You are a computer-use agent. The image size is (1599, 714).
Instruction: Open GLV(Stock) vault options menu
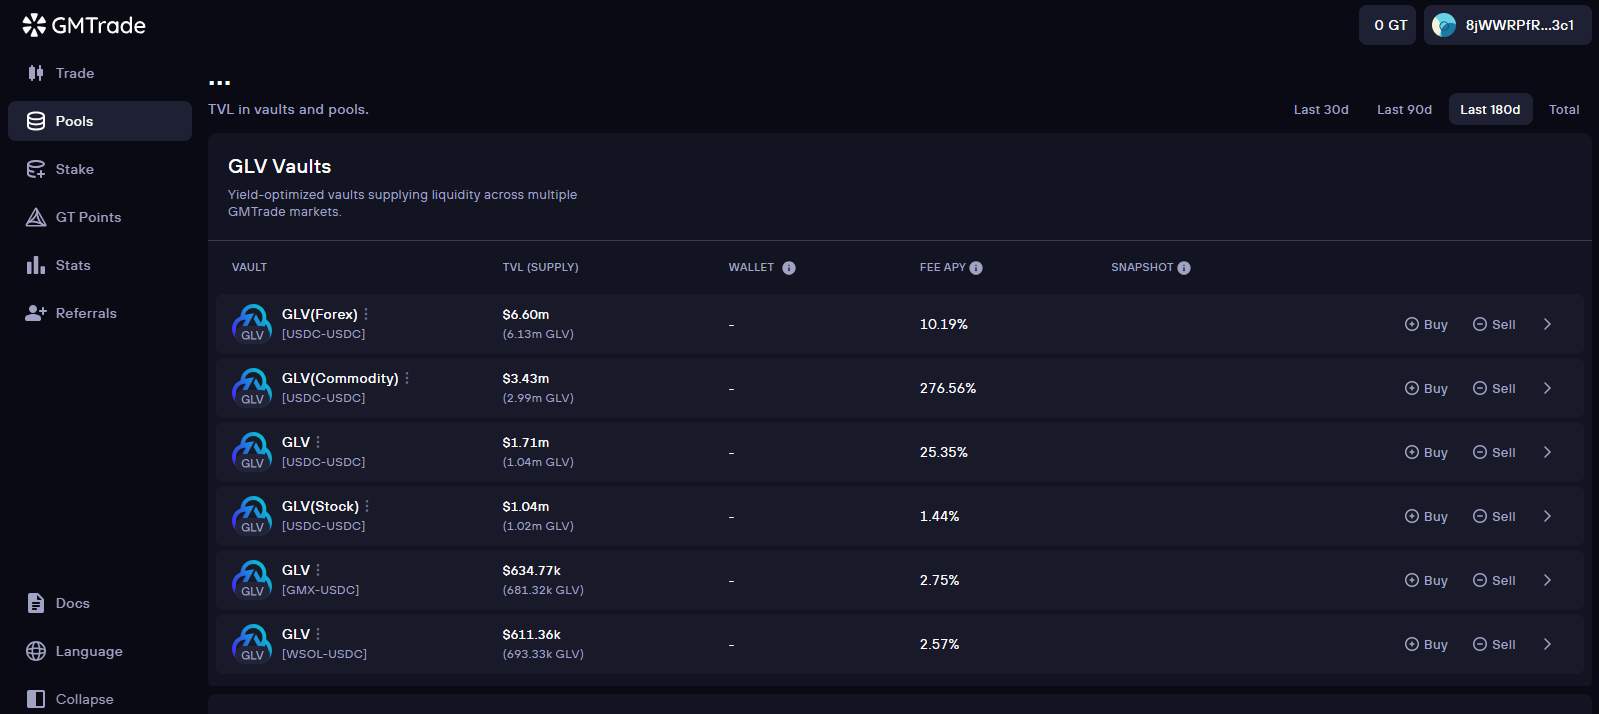[367, 506]
